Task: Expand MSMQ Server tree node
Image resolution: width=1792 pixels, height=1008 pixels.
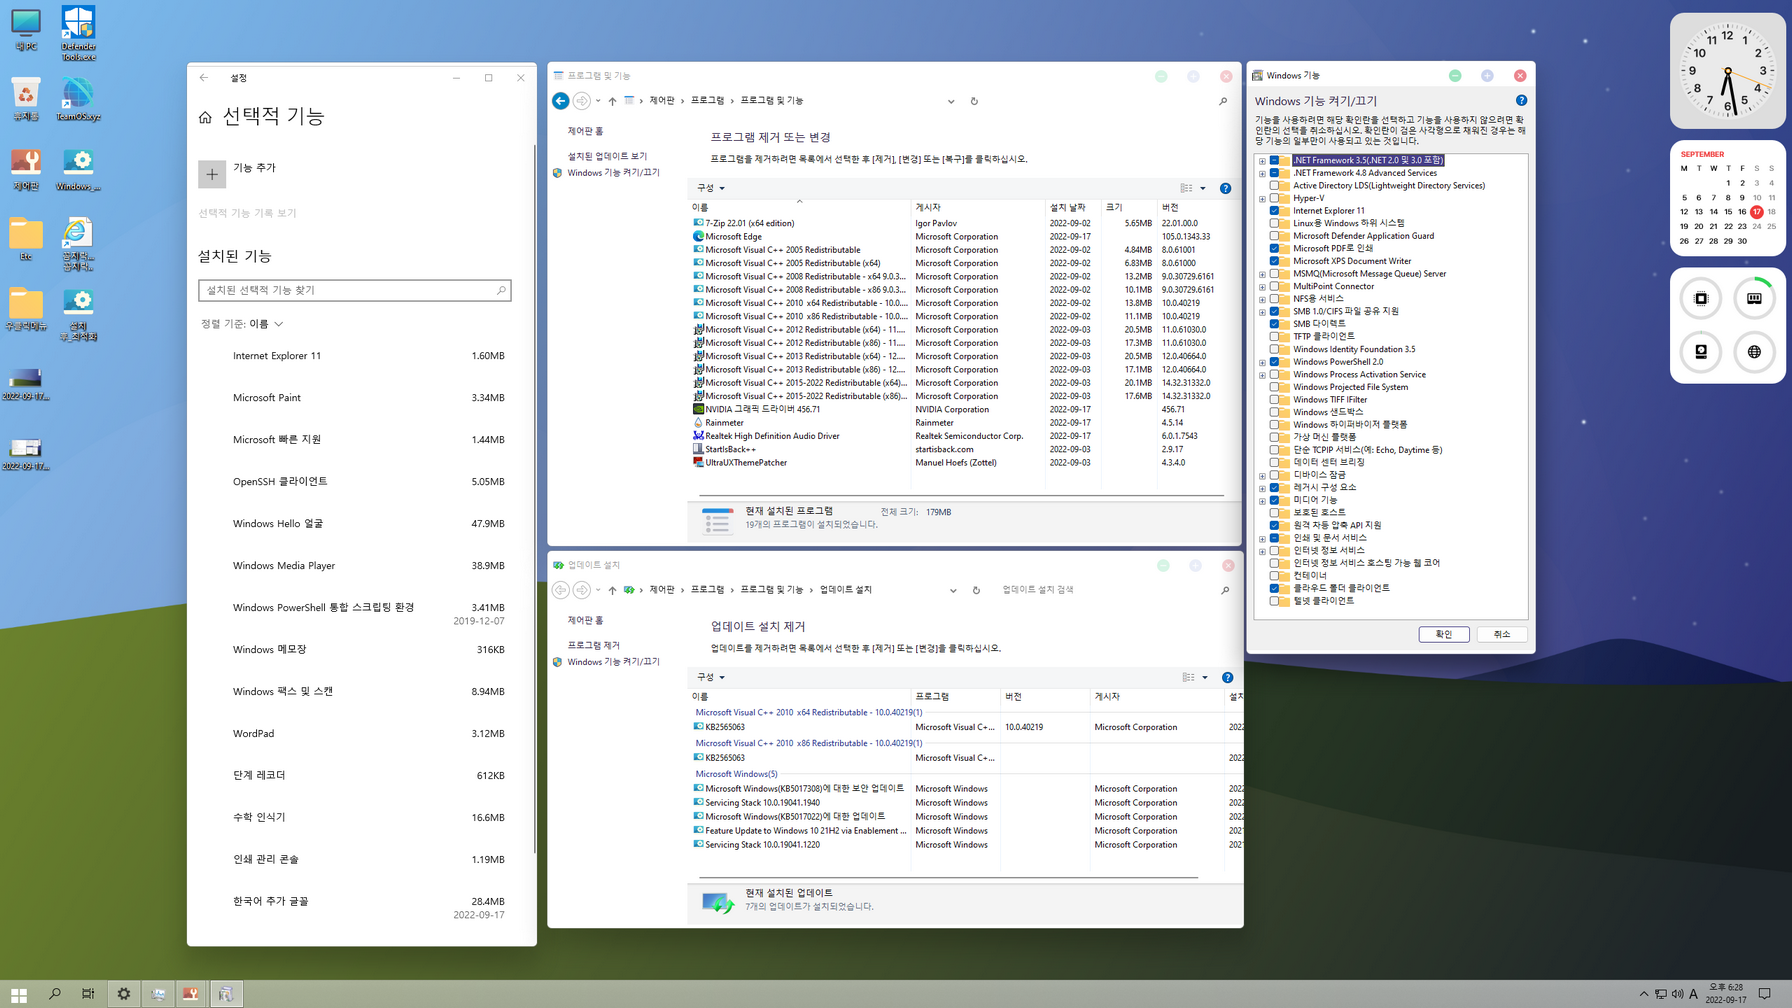Action: click(1262, 274)
